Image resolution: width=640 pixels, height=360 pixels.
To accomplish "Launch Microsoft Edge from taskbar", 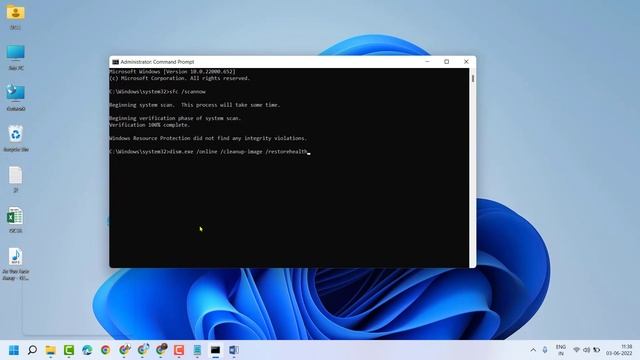I will 87,350.
